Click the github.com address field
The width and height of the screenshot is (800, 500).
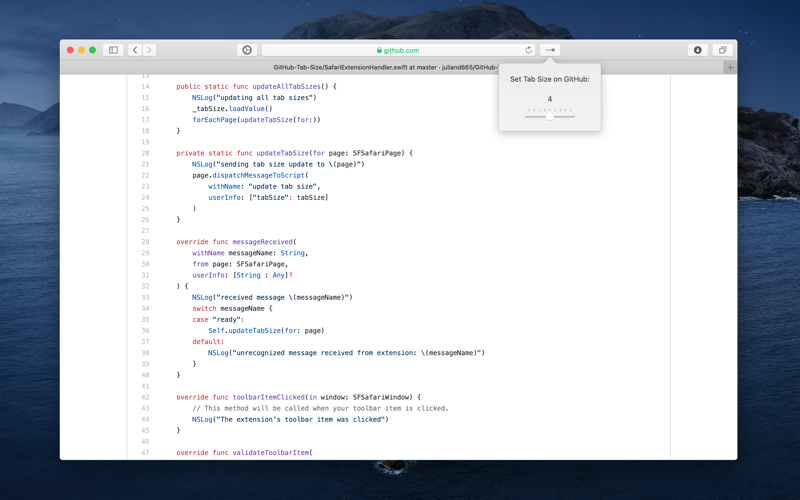click(398, 50)
